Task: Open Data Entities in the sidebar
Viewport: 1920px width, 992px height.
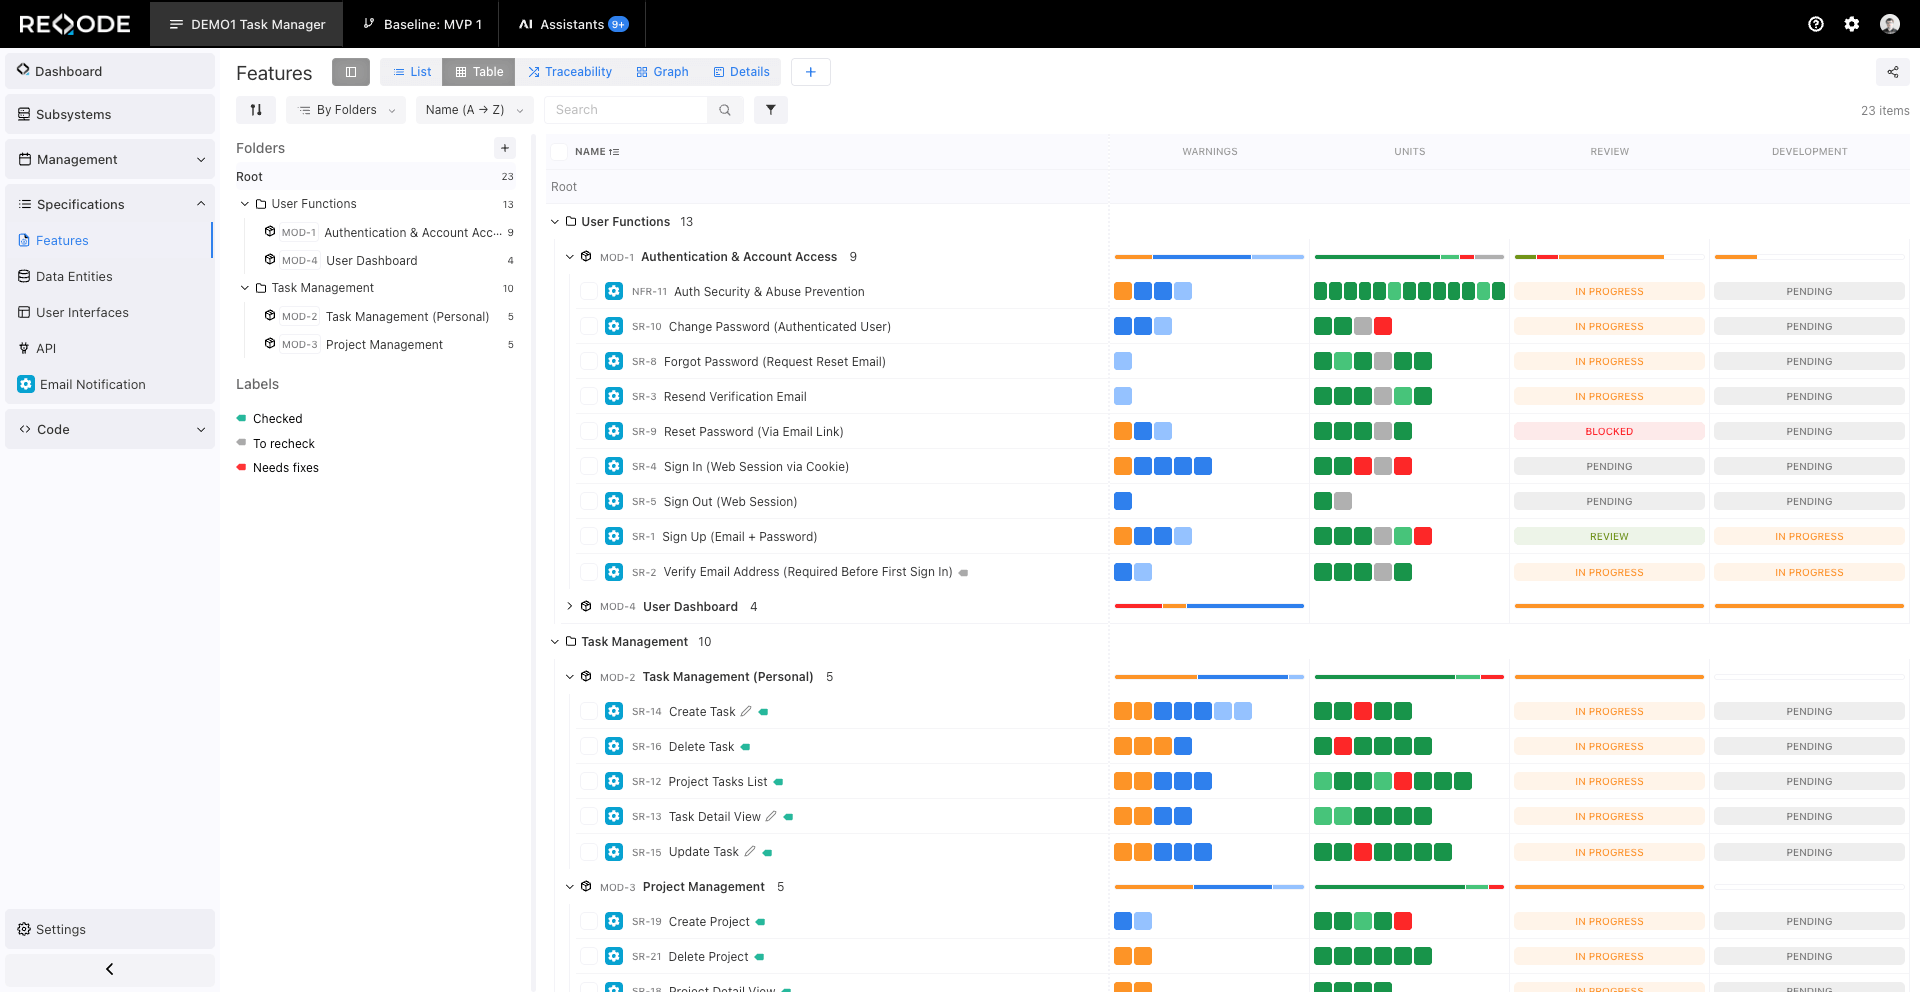Action: pos(74,277)
